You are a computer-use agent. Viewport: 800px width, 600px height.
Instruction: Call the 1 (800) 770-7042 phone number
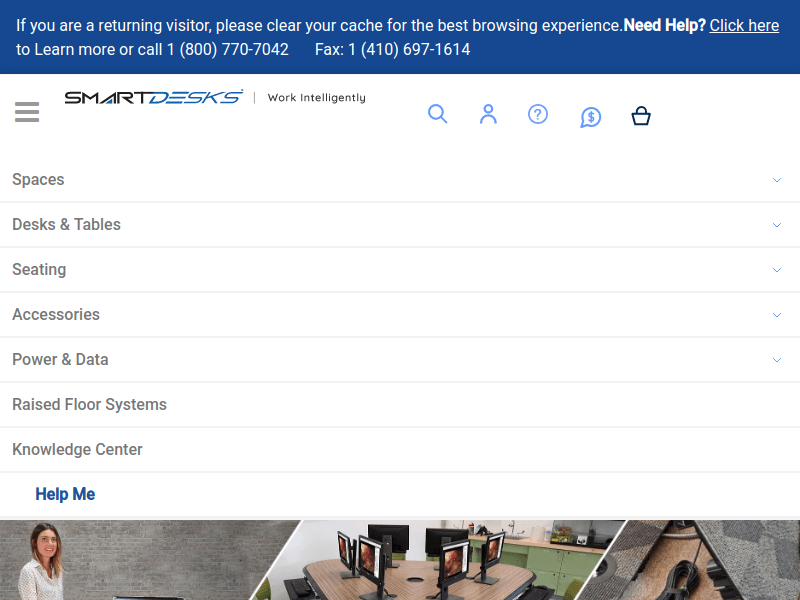tap(225, 47)
